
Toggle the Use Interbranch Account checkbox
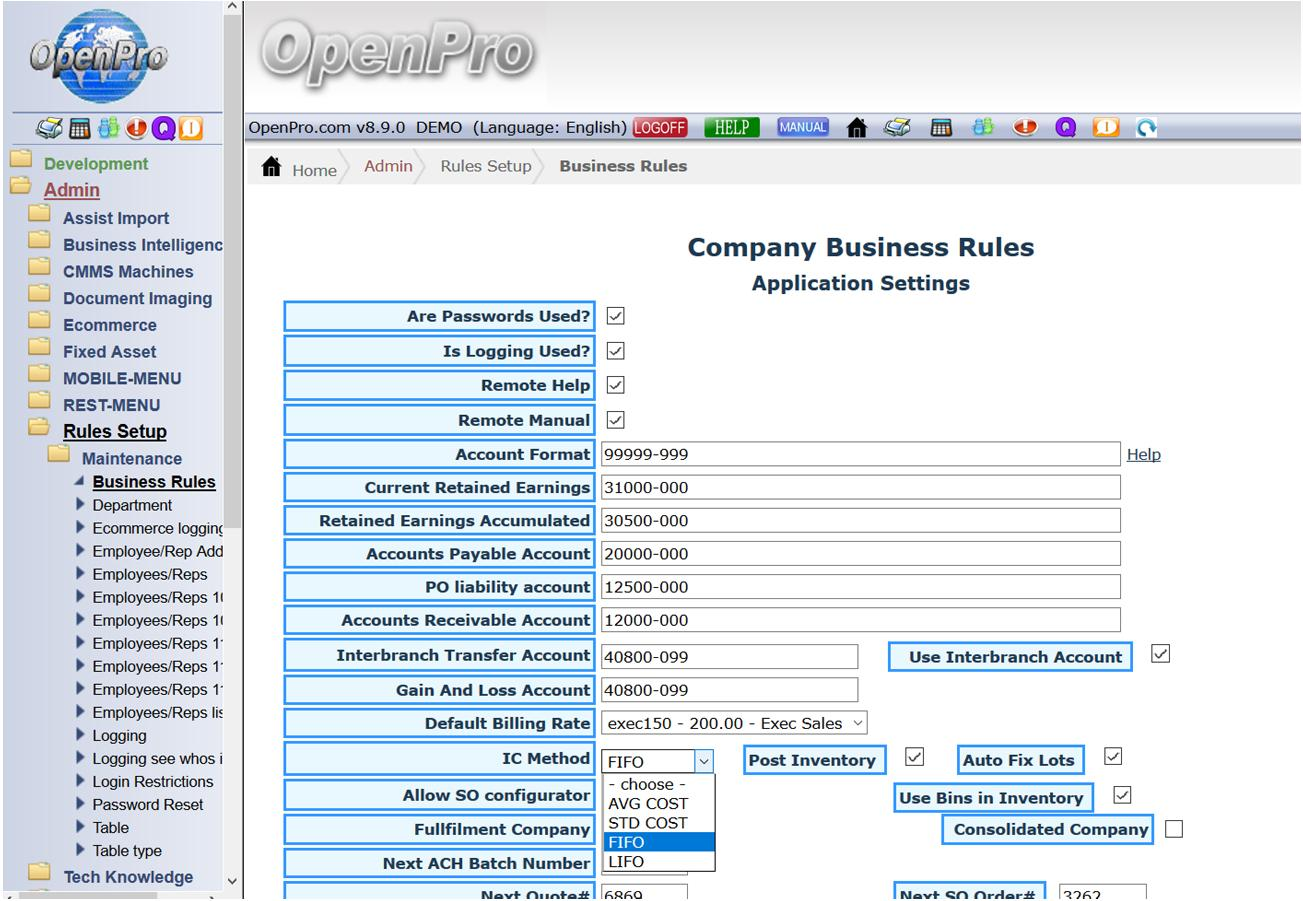click(x=1160, y=654)
